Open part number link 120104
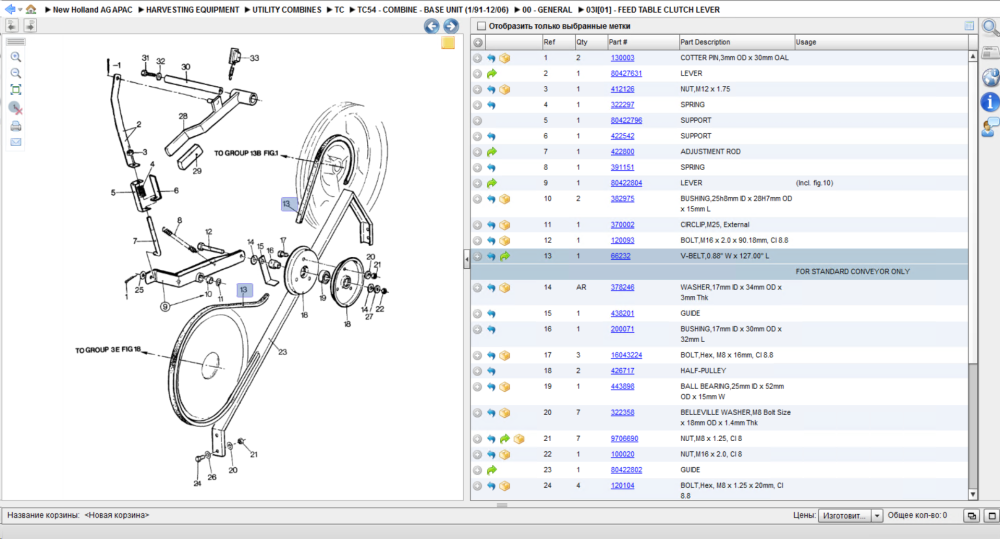This screenshot has width=1000, height=539. pyautogui.click(x=622, y=486)
